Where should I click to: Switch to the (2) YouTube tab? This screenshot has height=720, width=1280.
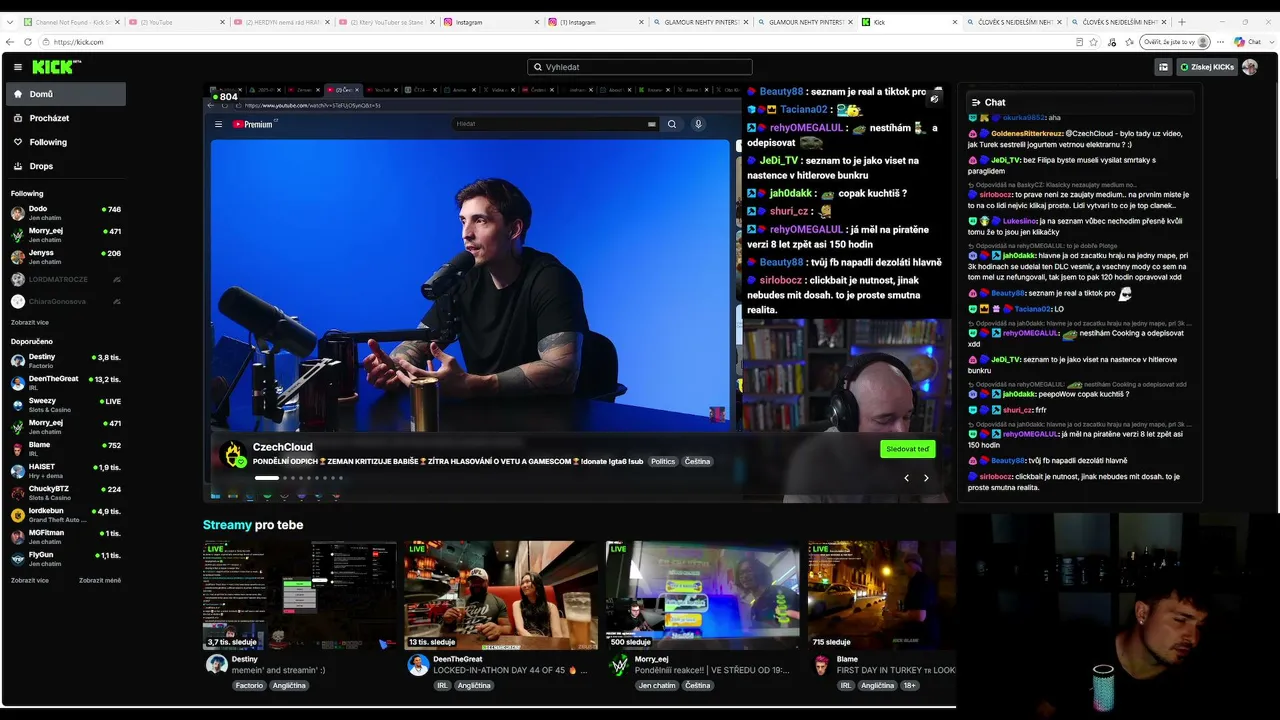coord(175,22)
